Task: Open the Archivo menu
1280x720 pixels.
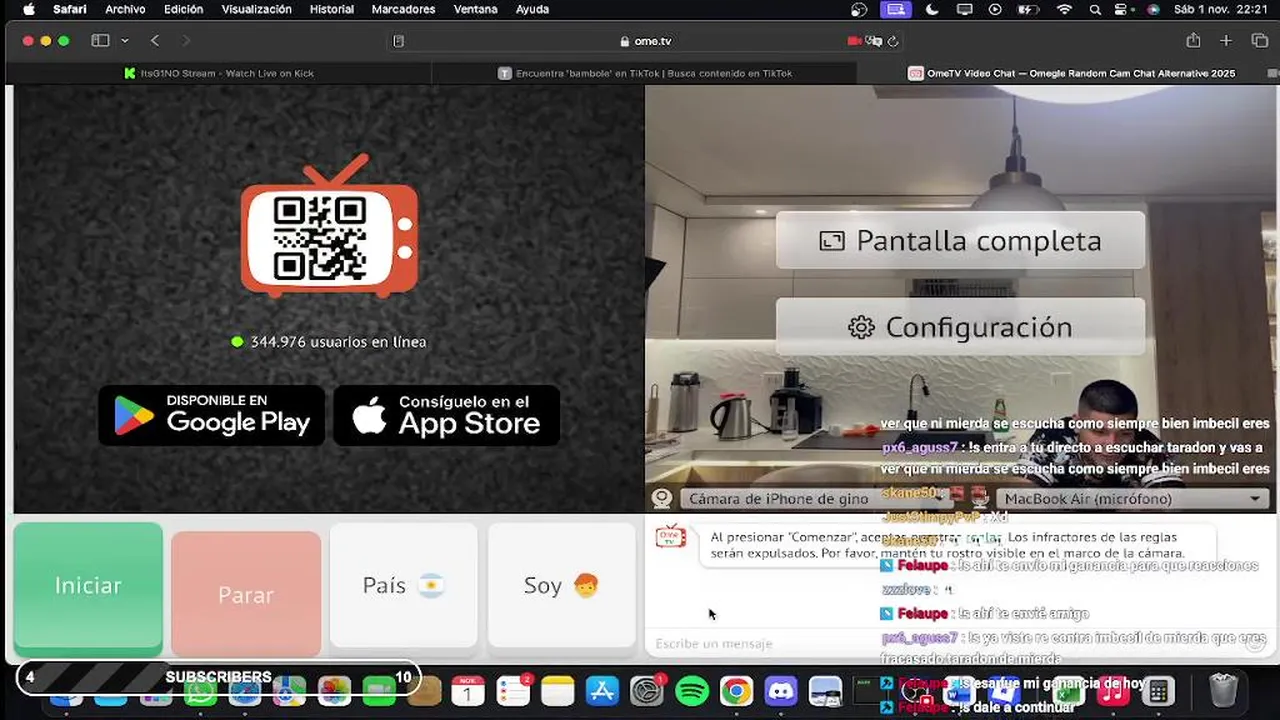Action: coord(125,9)
